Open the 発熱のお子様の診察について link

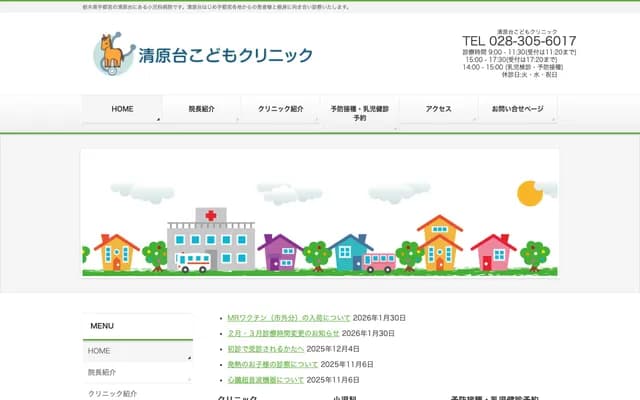(272, 365)
